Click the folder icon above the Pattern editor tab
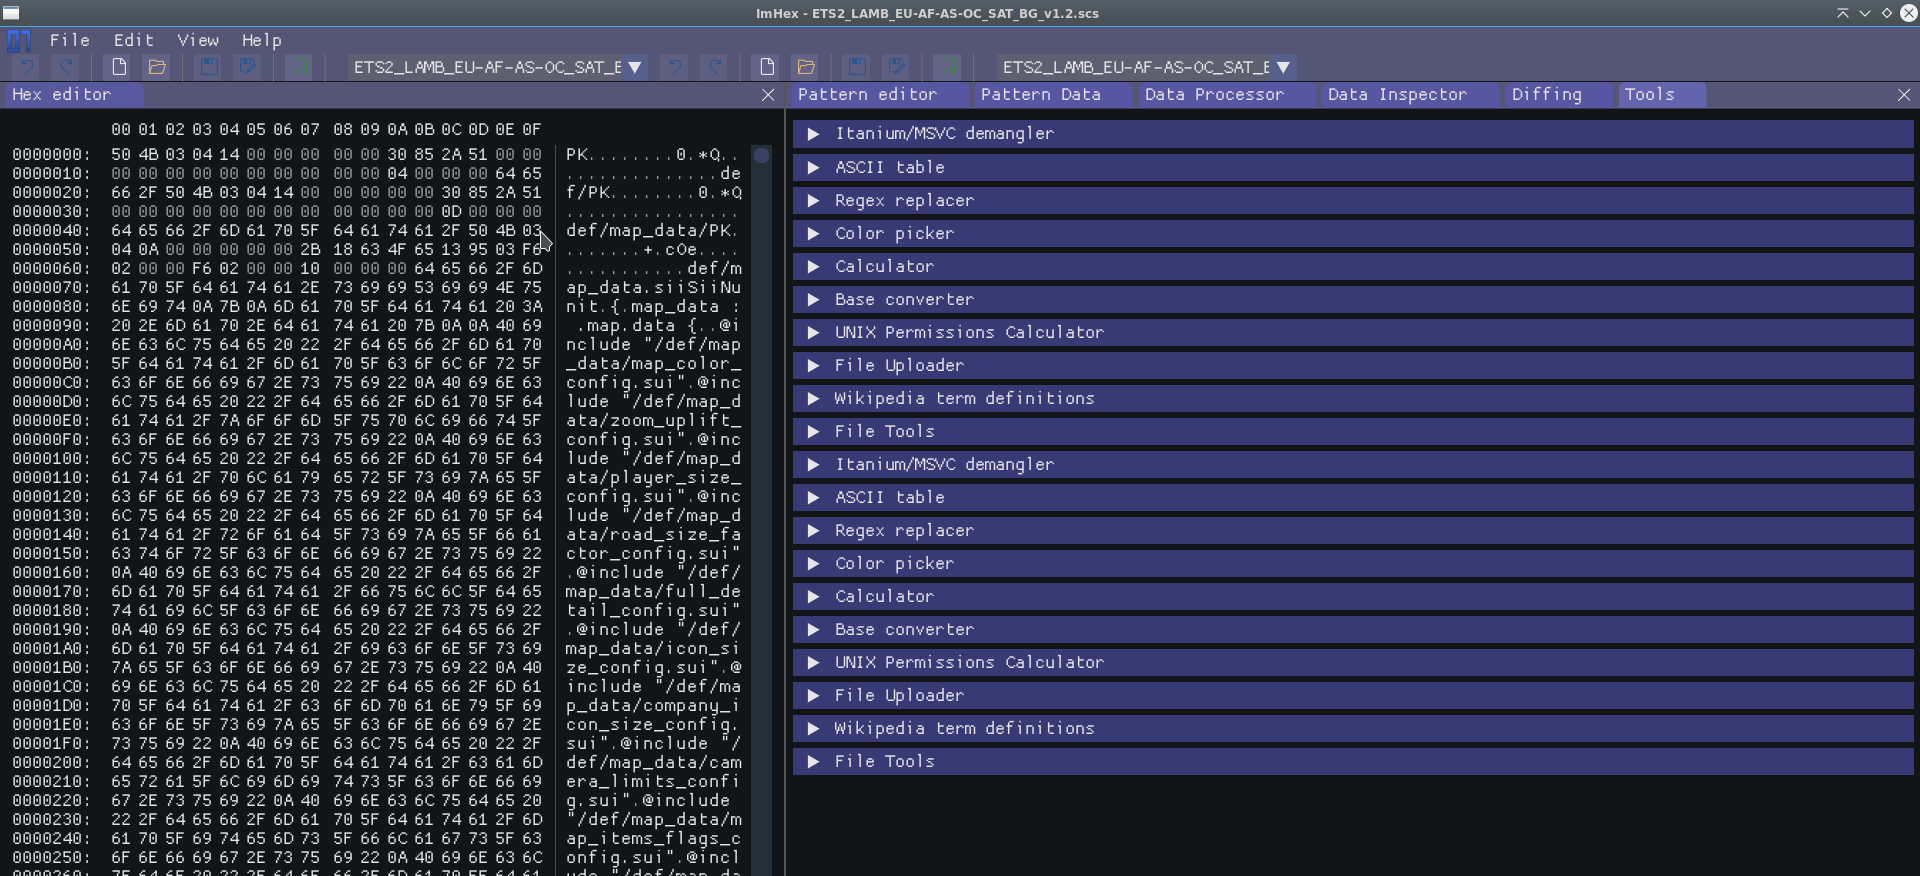This screenshot has height=876, width=1920. pyautogui.click(x=806, y=67)
